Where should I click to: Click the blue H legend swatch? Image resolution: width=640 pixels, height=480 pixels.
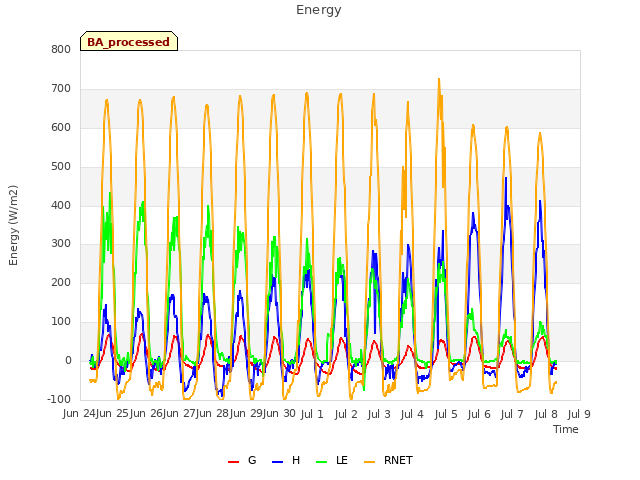click(277, 461)
